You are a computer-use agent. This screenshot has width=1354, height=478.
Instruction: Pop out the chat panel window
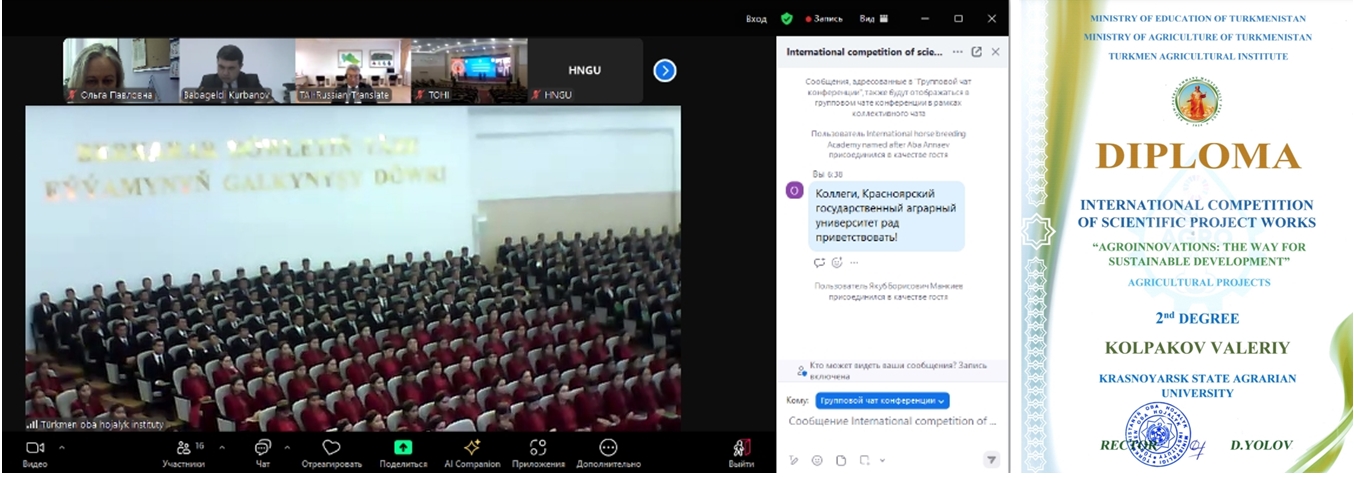[x=977, y=51]
